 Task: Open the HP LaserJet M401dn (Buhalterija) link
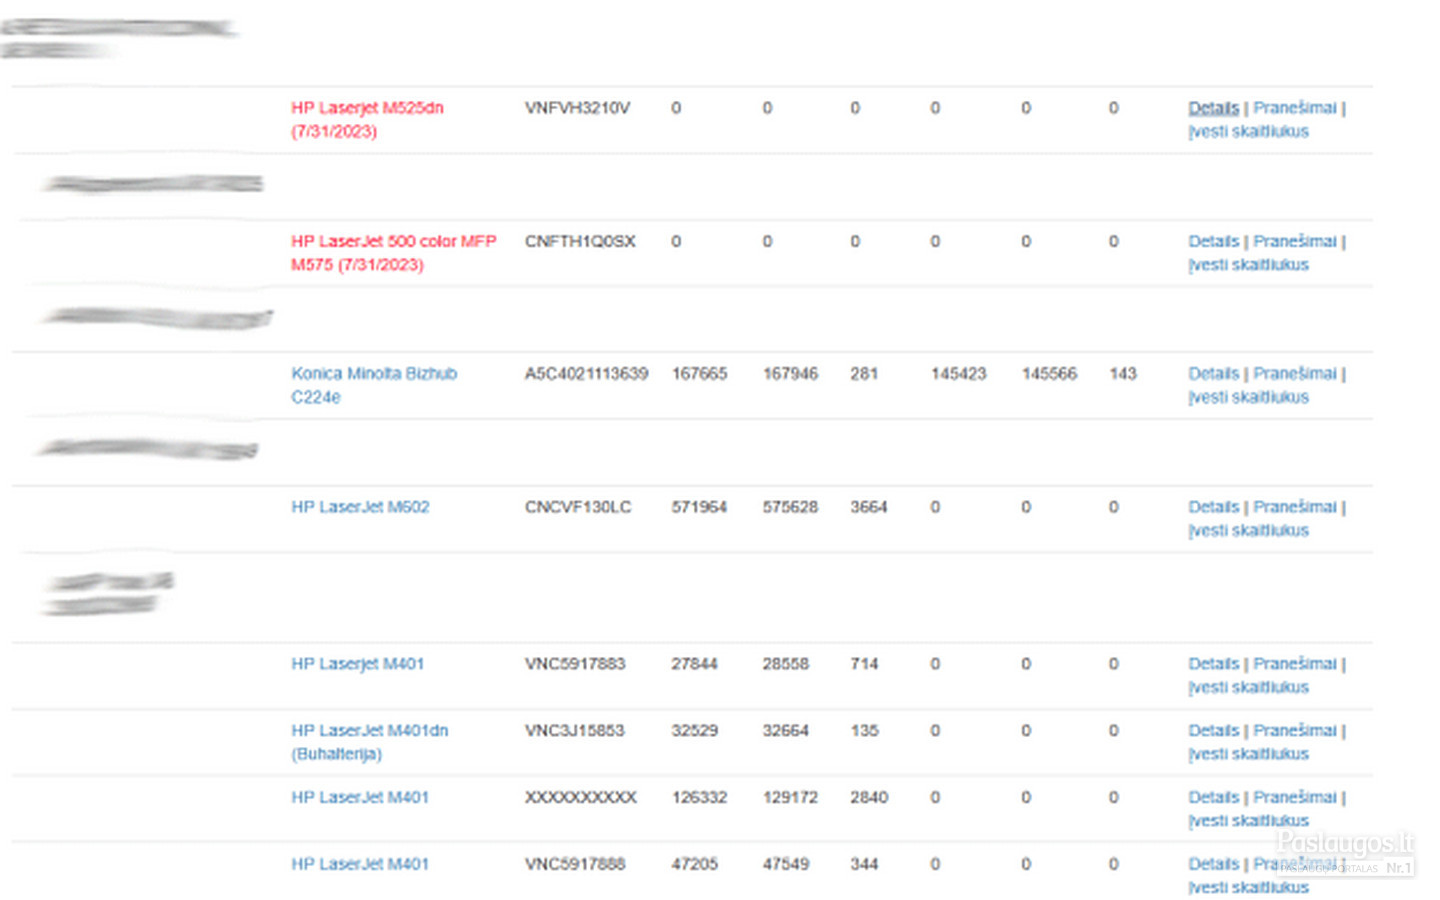[369, 742]
